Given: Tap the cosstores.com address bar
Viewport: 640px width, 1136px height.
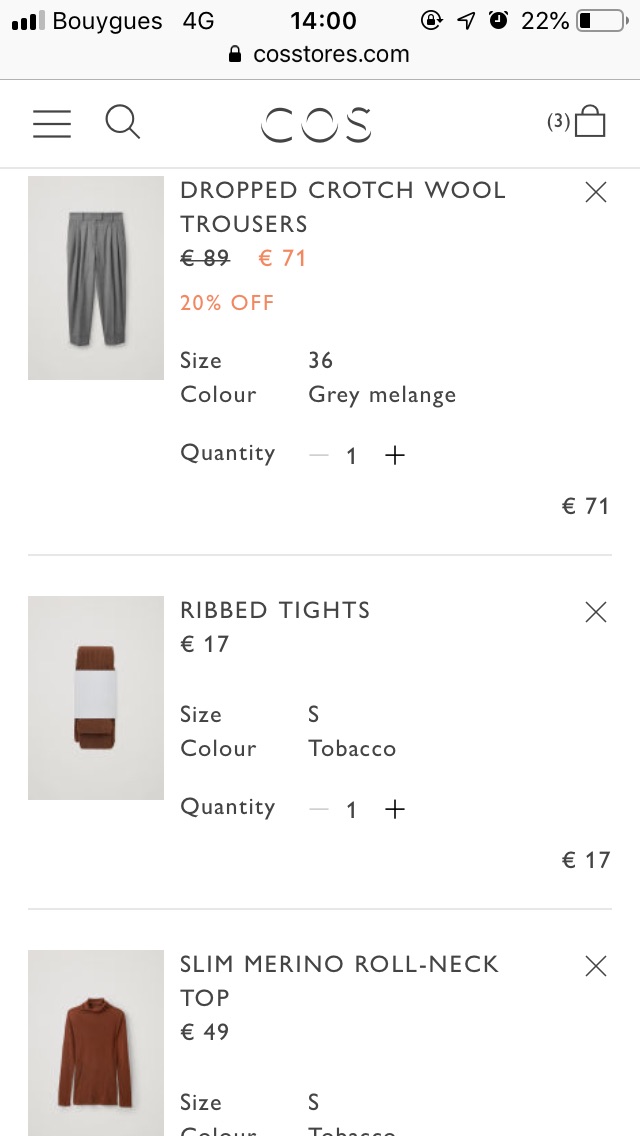Looking at the screenshot, I should (319, 54).
